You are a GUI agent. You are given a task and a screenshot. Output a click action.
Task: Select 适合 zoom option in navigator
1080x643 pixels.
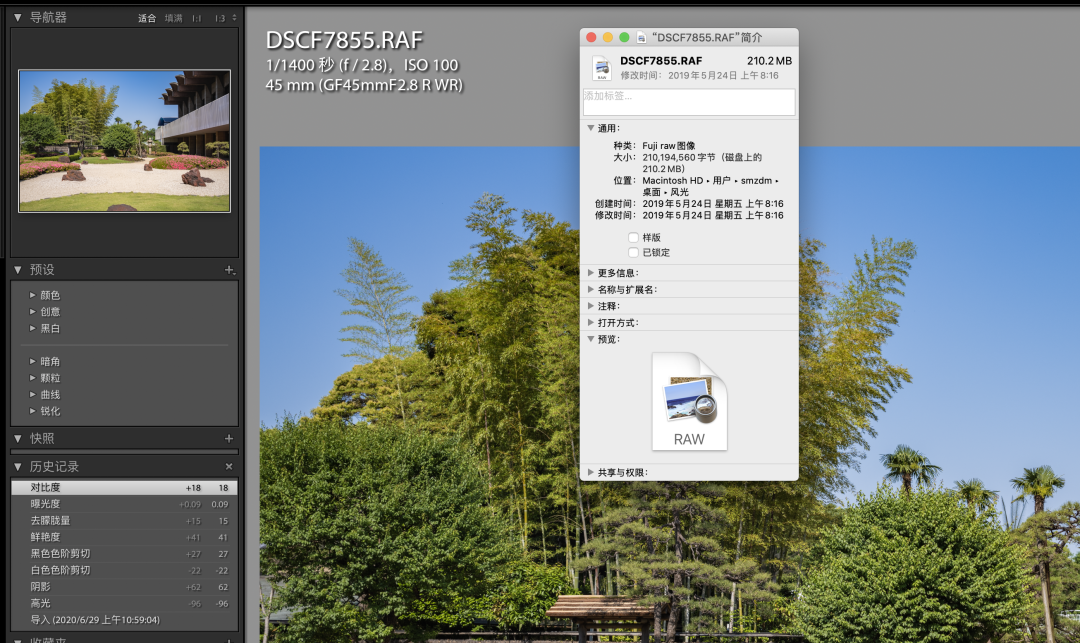coord(147,18)
